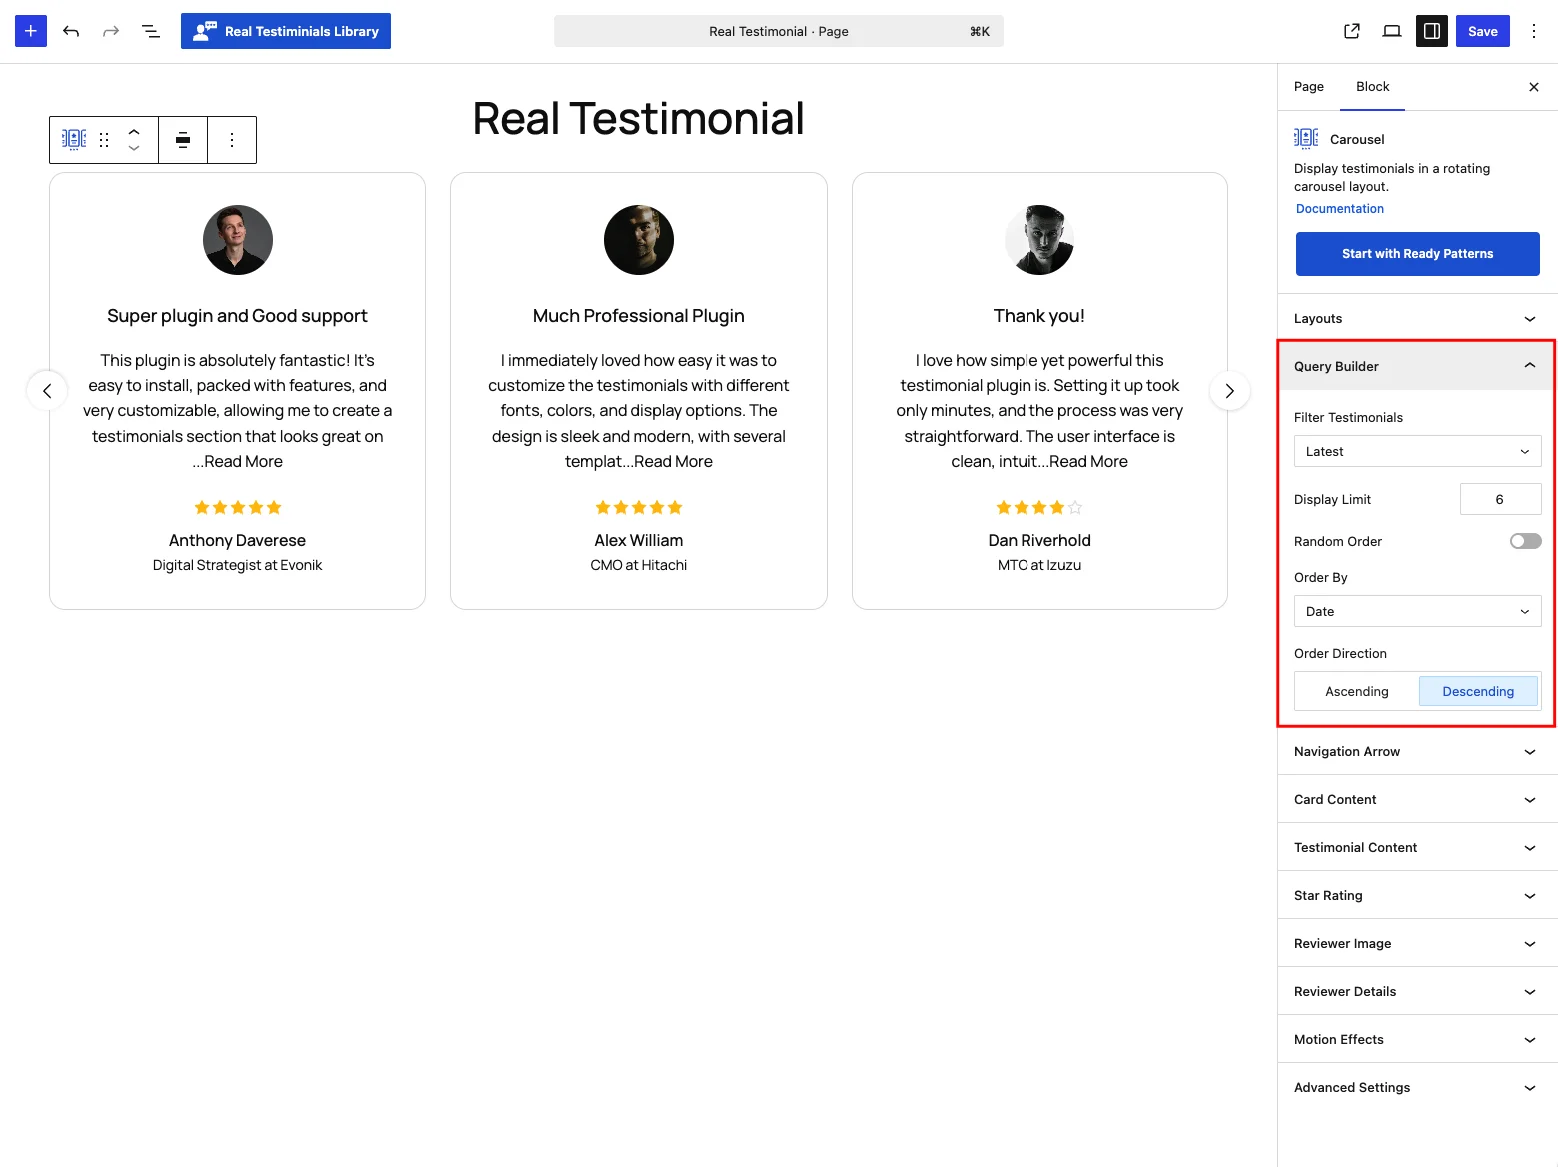Click the four-star rating on Dan's testimonial
1558x1167 pixels.
click(x=1040, y=507)
